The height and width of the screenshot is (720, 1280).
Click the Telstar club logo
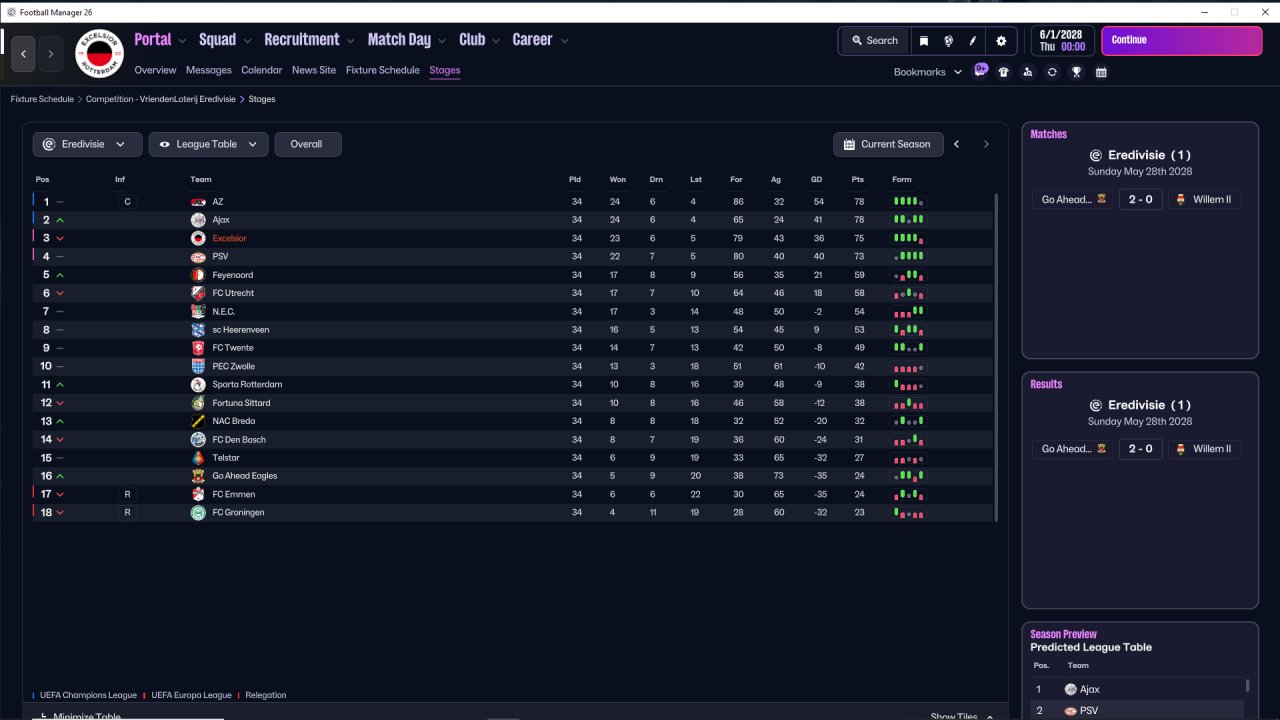(198, 457)
